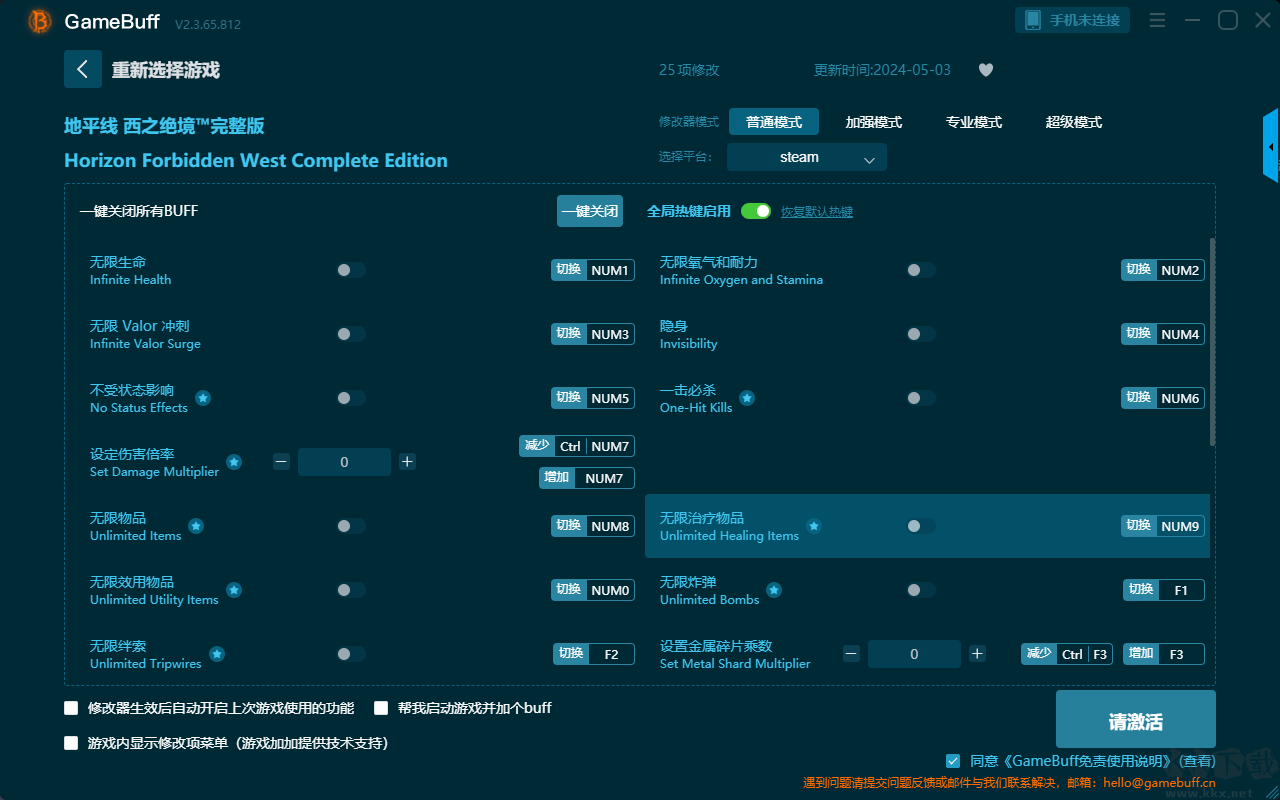Viewport: 1280px width, 800px height.
Task: Click the NUM8 hotkey for Unlimited Items
Action: pyautogui.click(x=593, y=526)
